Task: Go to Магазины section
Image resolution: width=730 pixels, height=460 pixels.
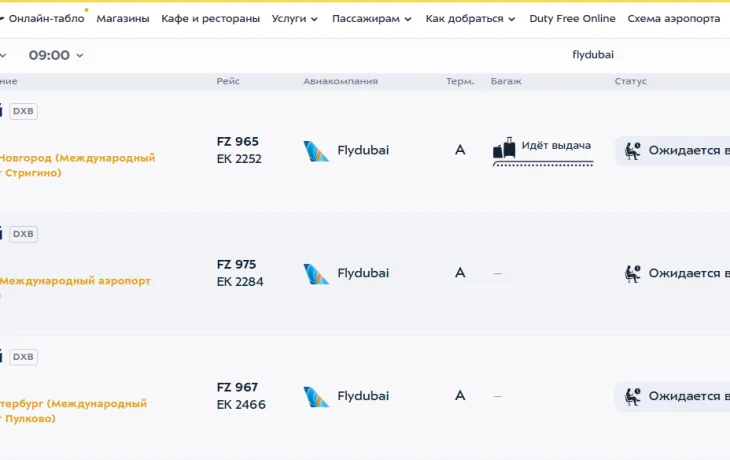Action: point(123,19)
